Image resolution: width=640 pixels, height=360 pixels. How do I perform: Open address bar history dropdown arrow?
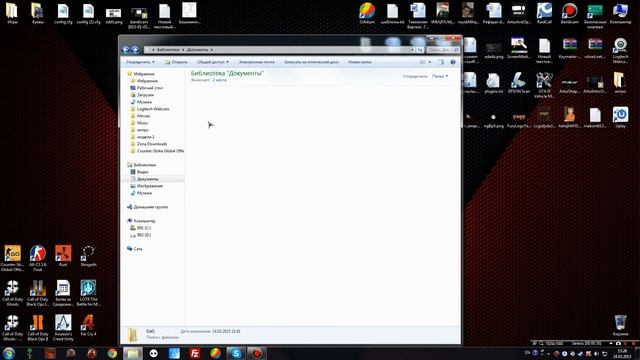(413, 50)
